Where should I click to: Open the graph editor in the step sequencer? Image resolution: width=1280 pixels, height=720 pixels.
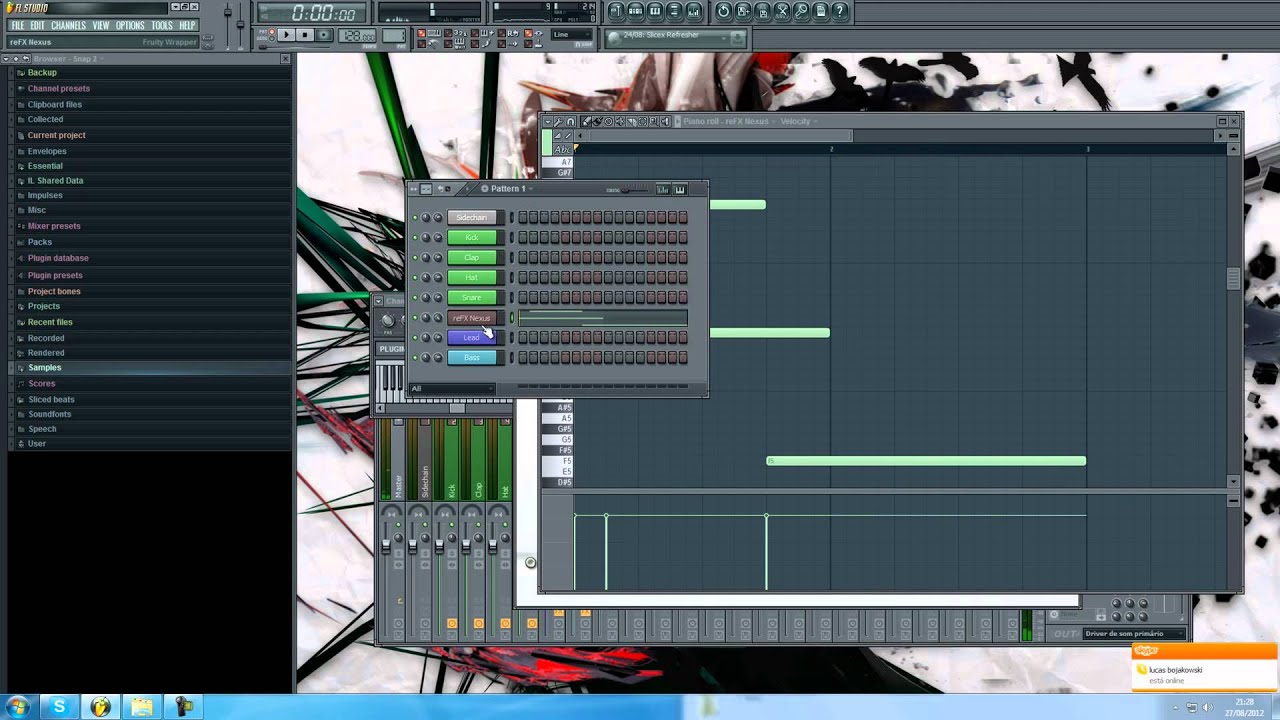pos(662,189)
